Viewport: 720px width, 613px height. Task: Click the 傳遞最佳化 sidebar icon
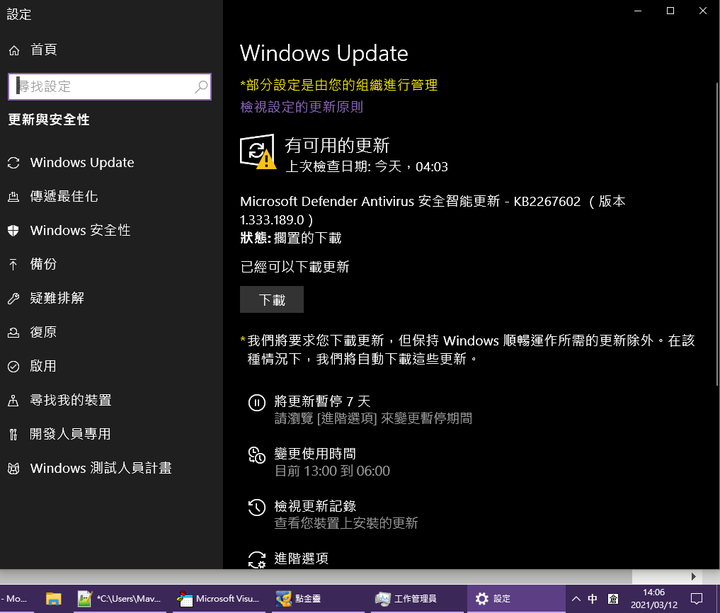[14, 197]
